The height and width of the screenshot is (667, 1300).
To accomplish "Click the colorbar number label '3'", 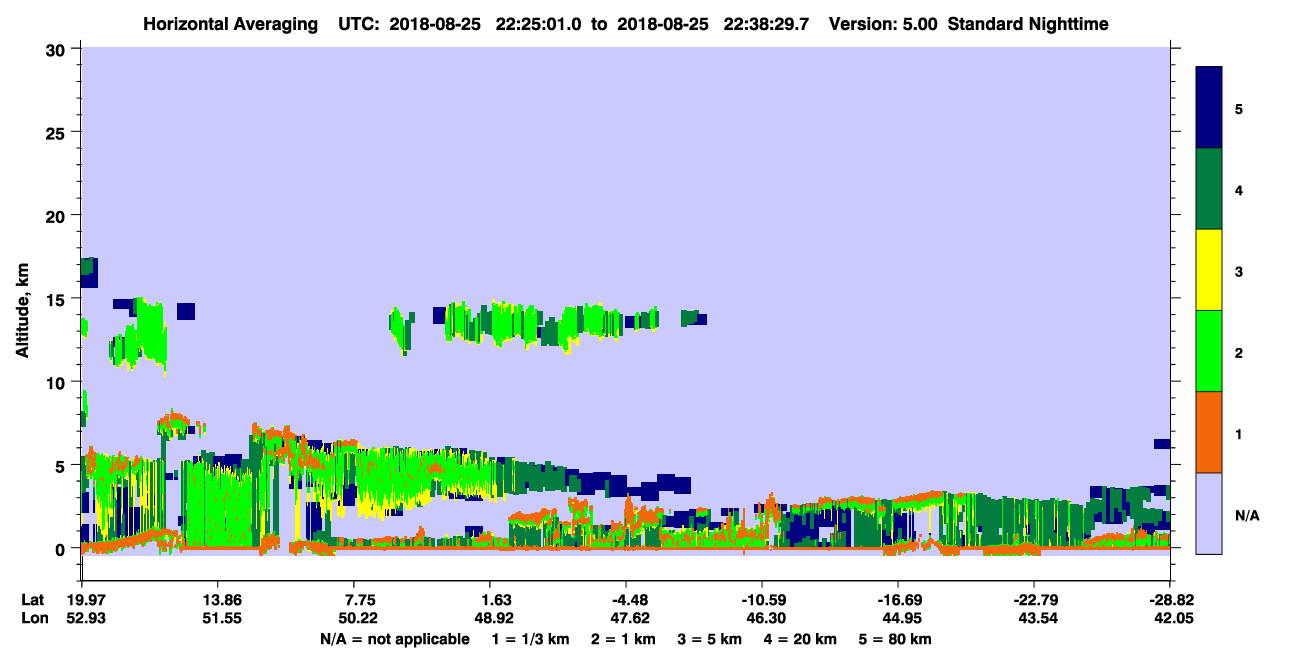I will coord(1239,271).
